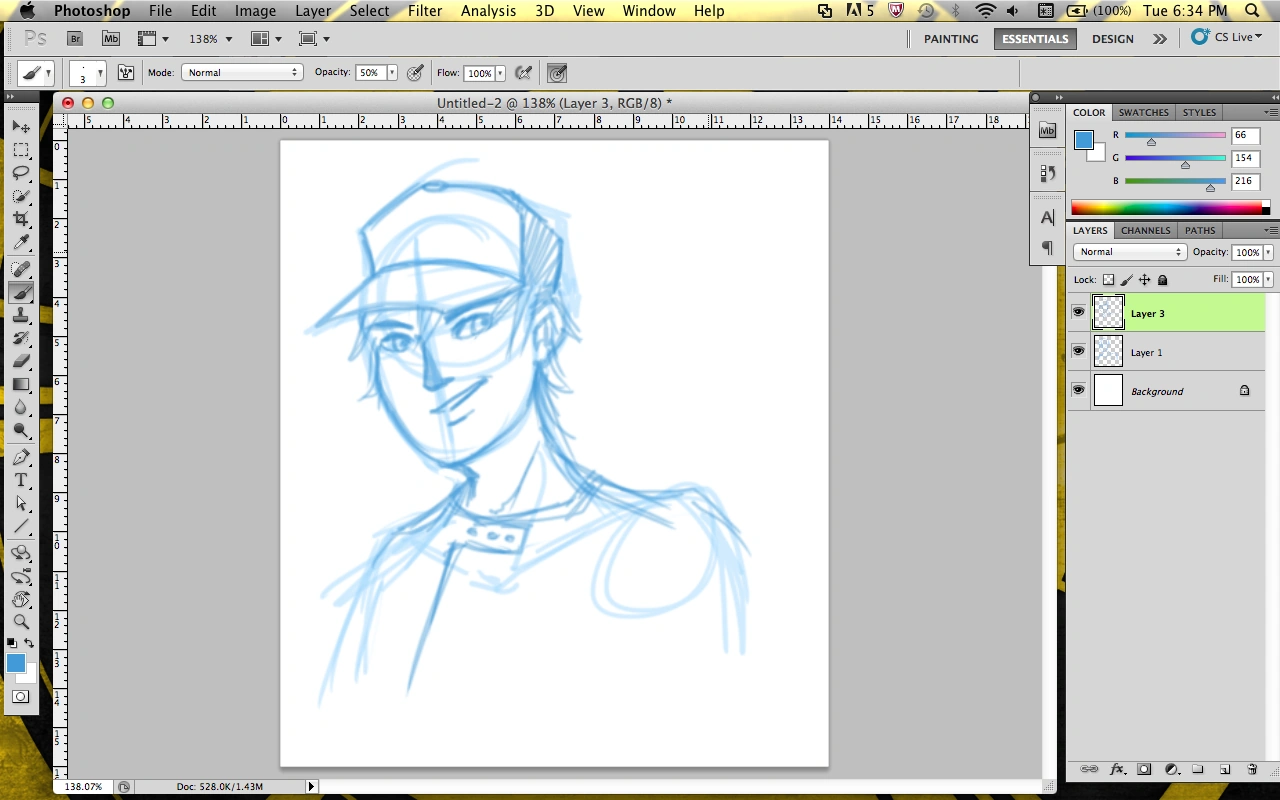The image size is (1280, 800).
Task: Enable airbrush mode in the options bar
Action: pyautogui.click(x=522, y=73)
